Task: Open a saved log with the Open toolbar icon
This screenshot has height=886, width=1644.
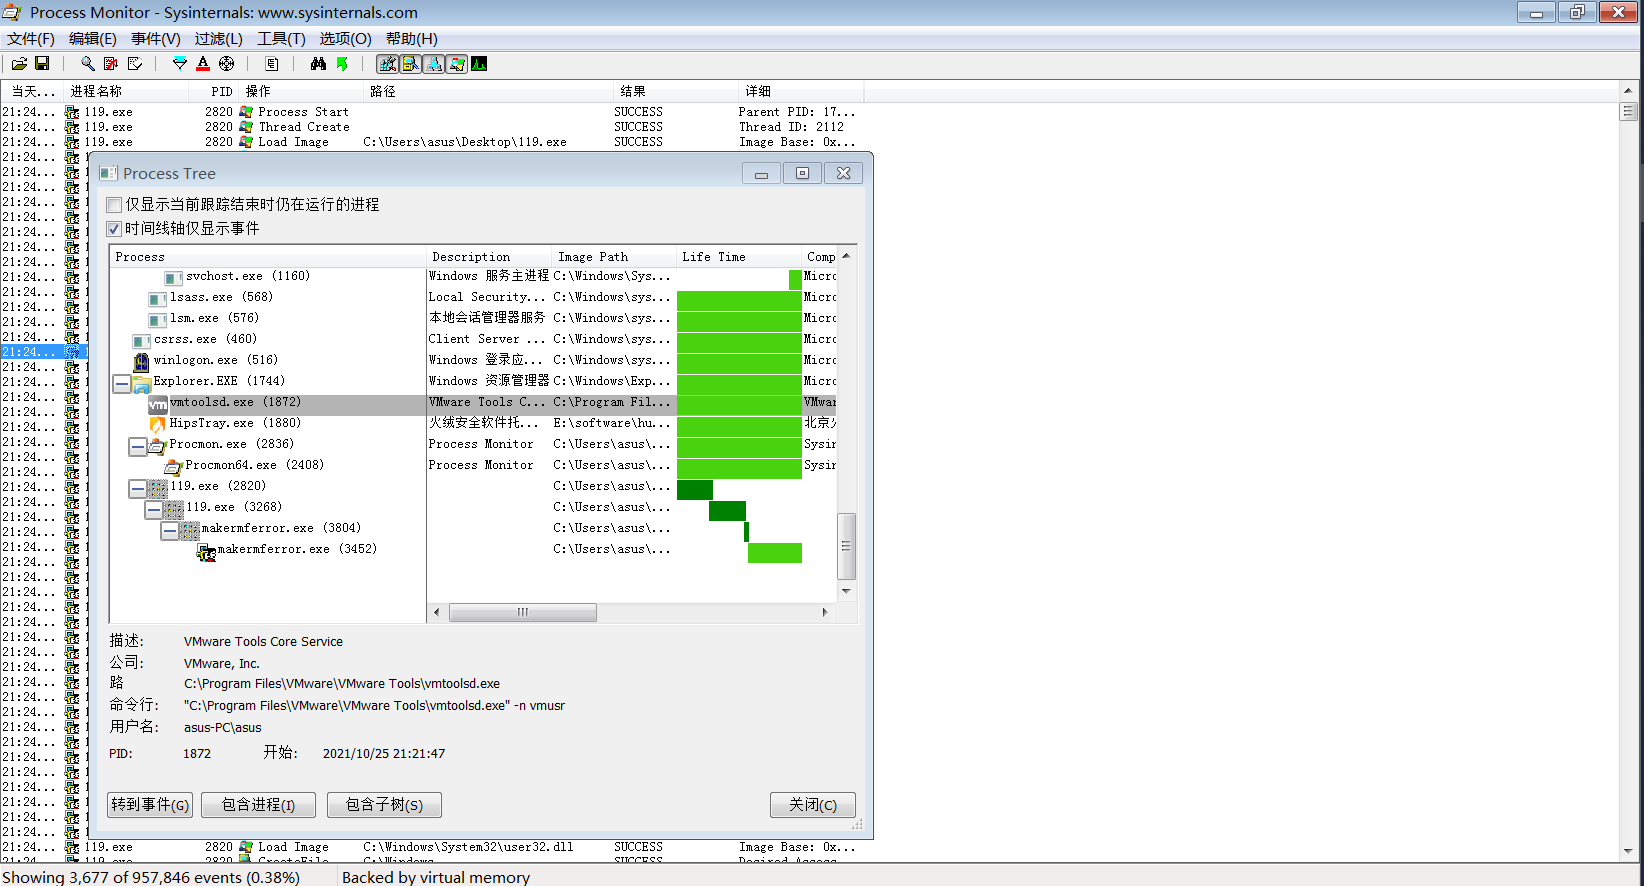Action: coord(19,64)
